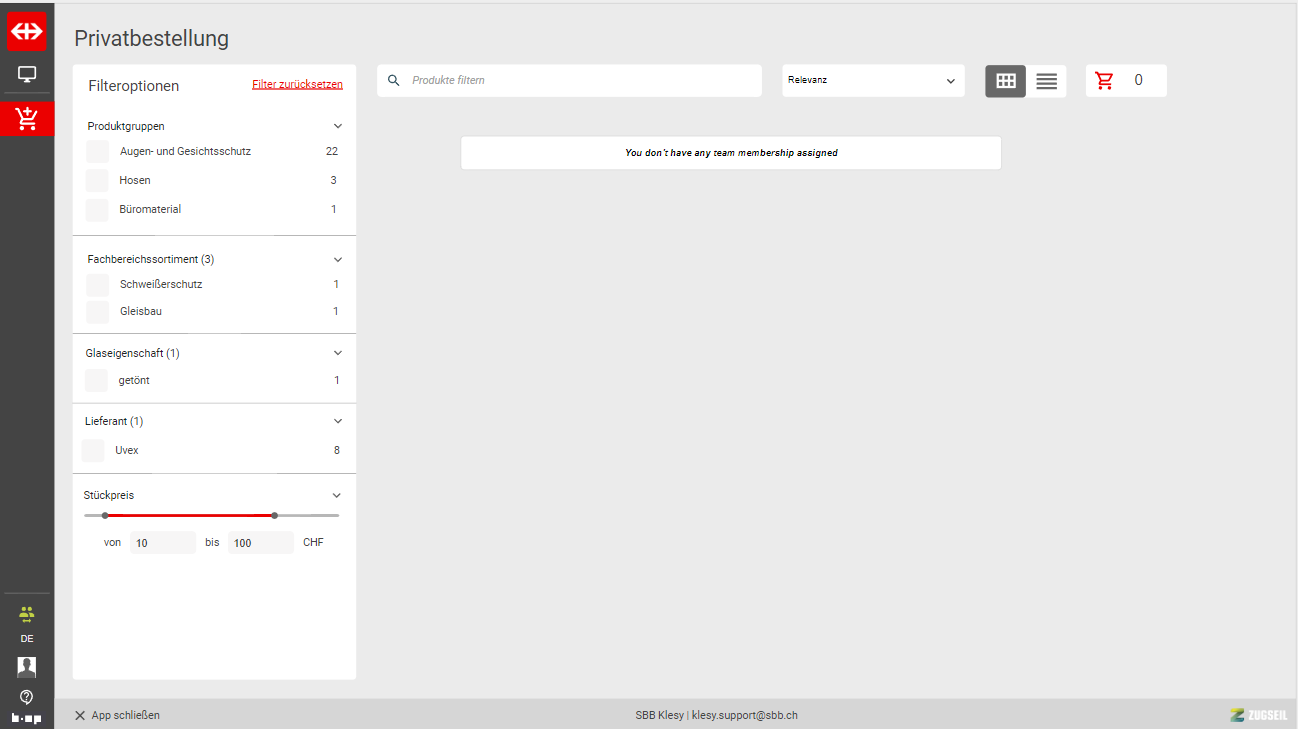Click Filter zurücksetzen link
This screenshot has height=729, width=1298.
point(297,85)
